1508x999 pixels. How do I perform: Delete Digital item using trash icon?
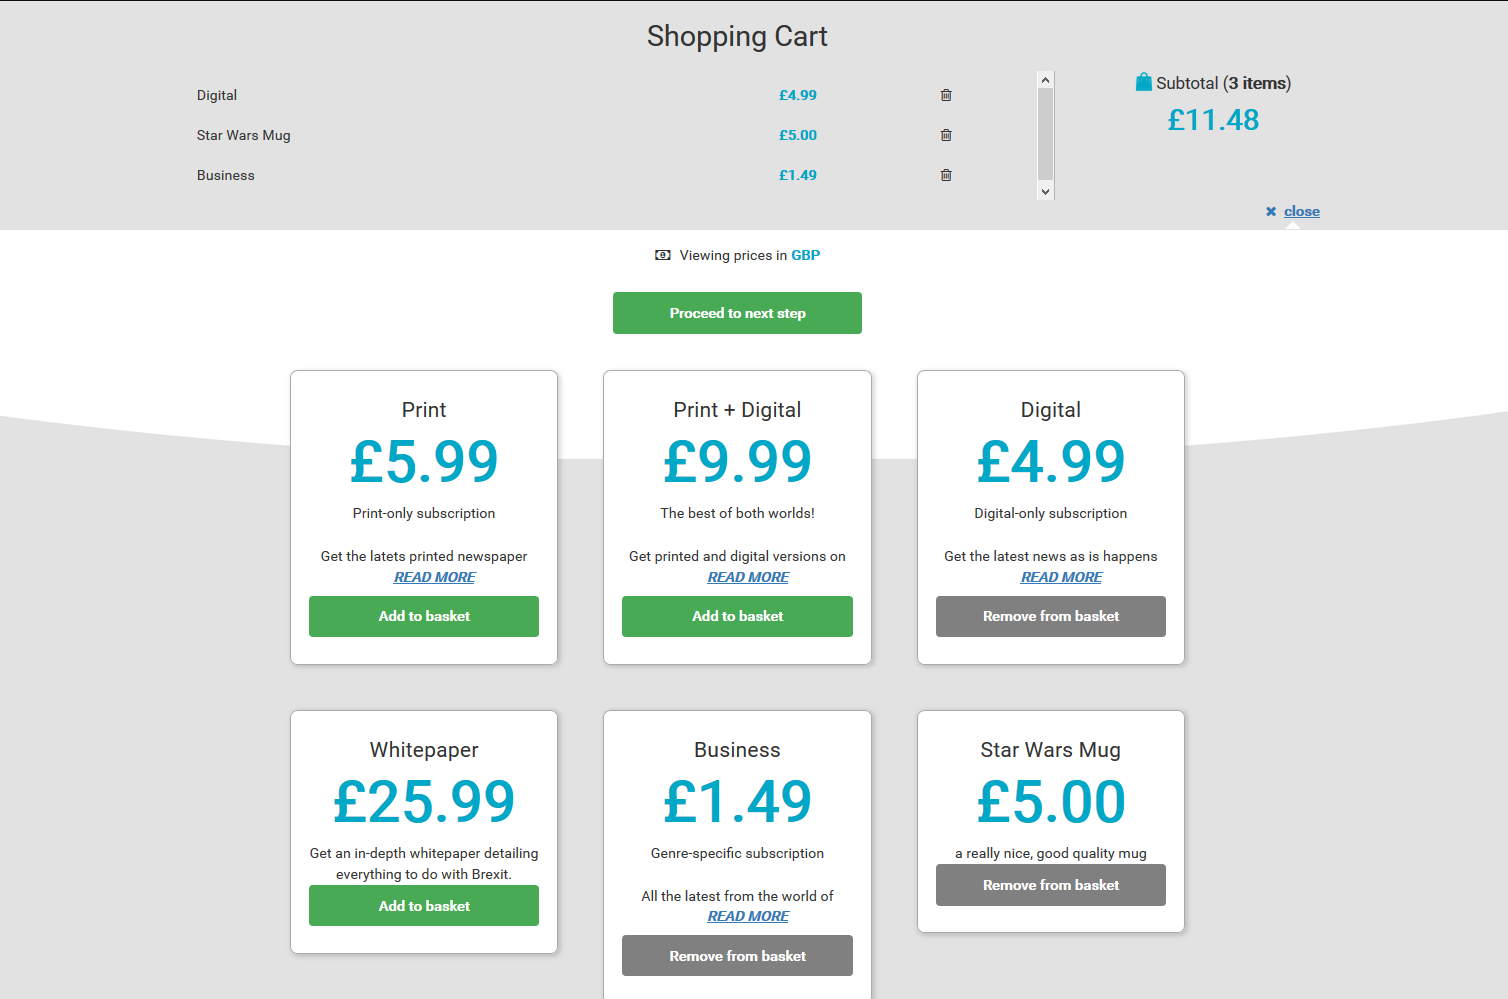point(946,95)
